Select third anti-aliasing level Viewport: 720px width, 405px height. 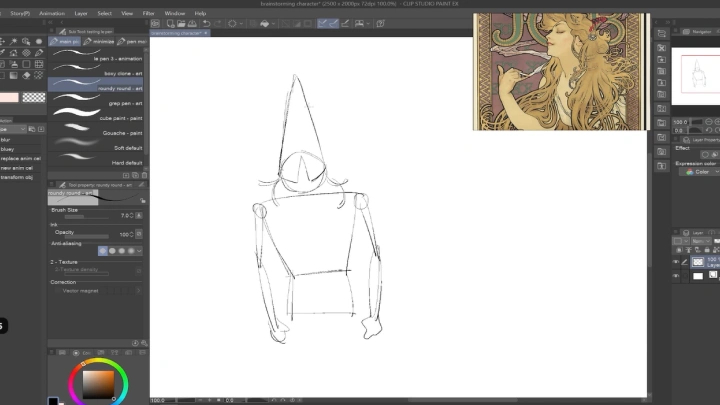point(122,251)
